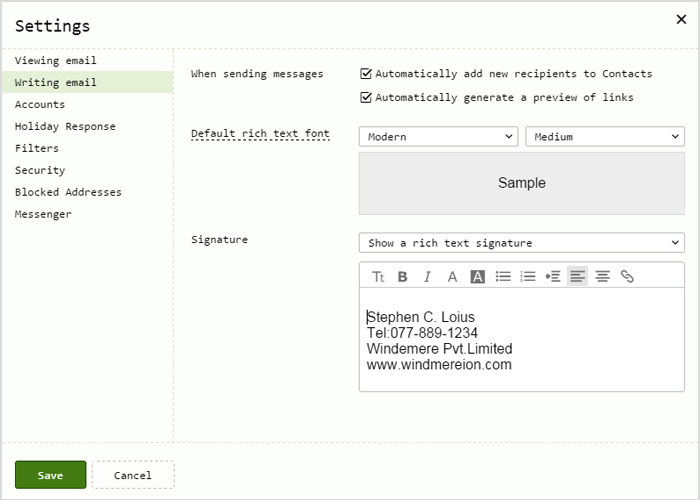
Task: Save the settings
Action: coord(50,475)
